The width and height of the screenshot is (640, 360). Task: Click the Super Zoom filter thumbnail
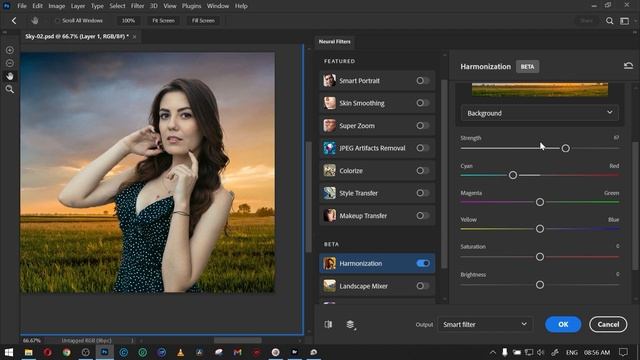[x=329, y=125]
